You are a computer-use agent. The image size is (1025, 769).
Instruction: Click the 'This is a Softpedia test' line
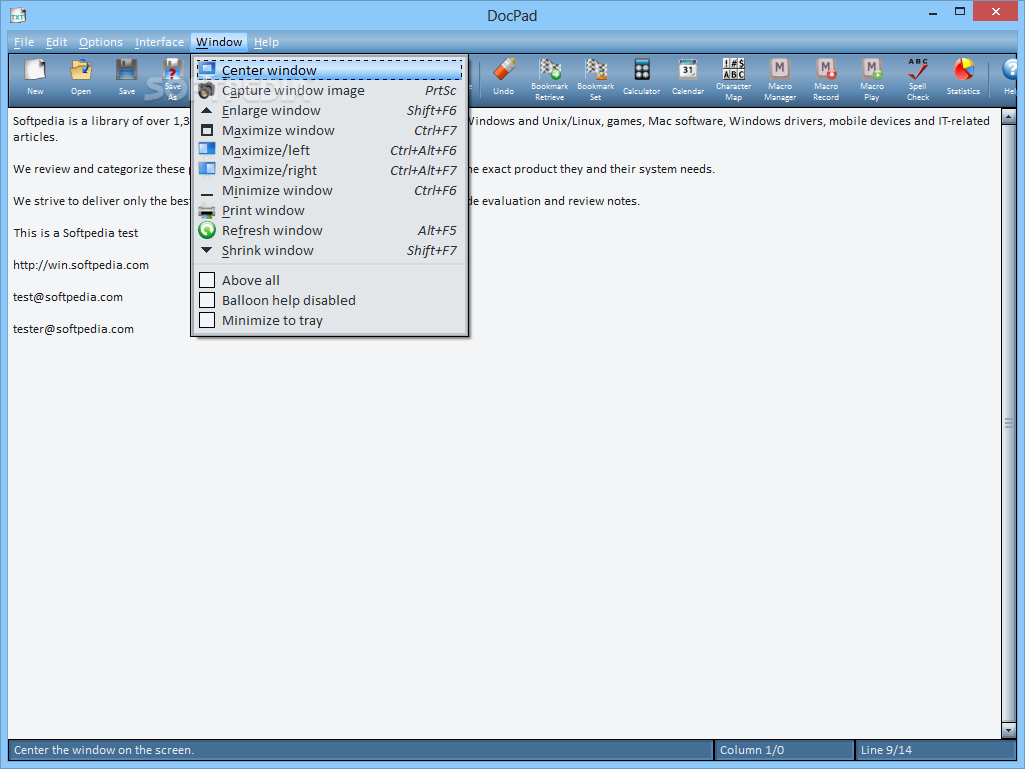[76, 233]
